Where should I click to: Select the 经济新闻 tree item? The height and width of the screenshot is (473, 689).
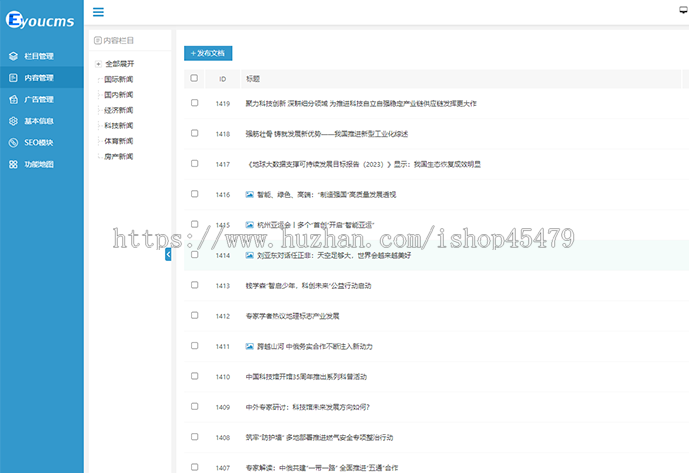tap(119, 110)
